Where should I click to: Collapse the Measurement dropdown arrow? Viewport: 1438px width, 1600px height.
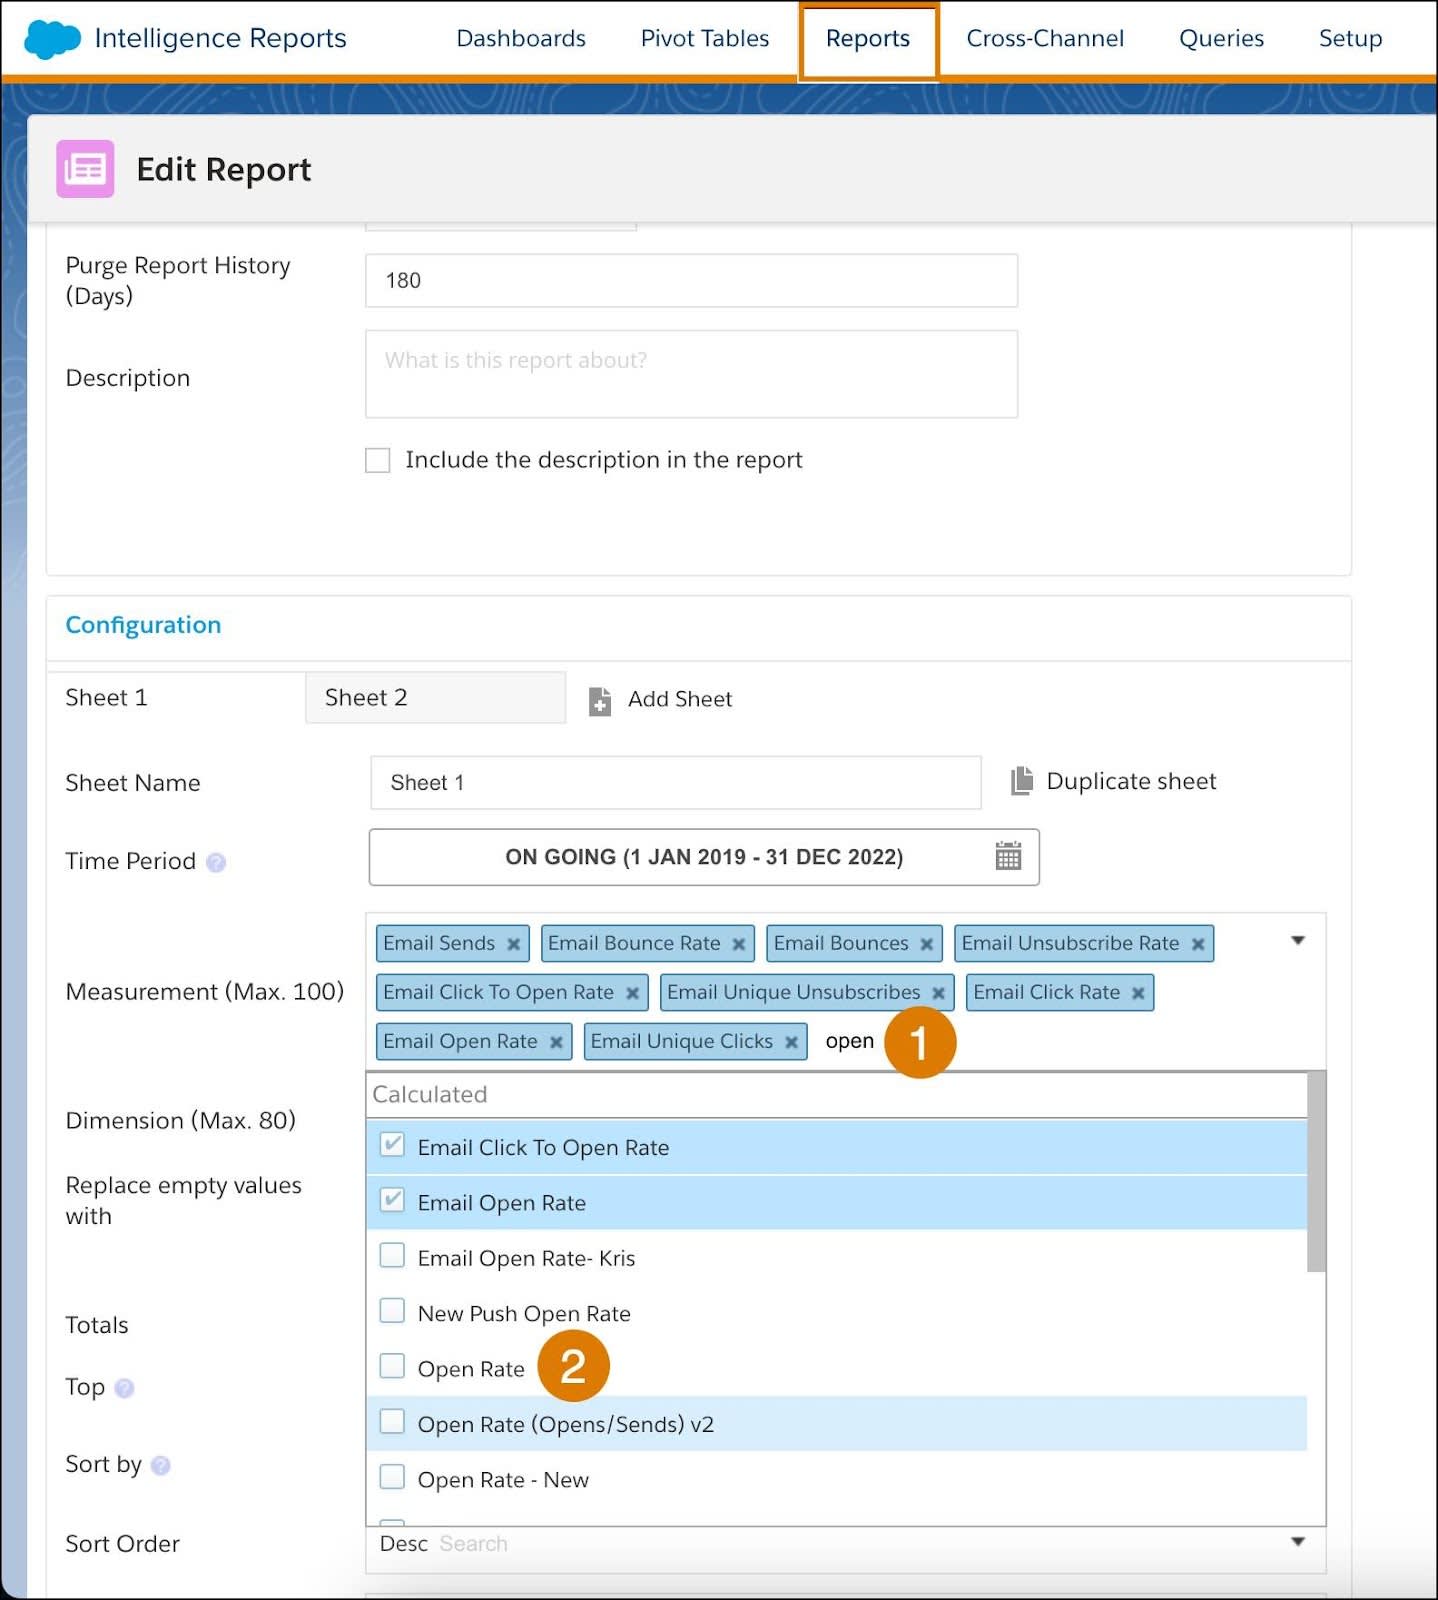tap(1298, 940)
